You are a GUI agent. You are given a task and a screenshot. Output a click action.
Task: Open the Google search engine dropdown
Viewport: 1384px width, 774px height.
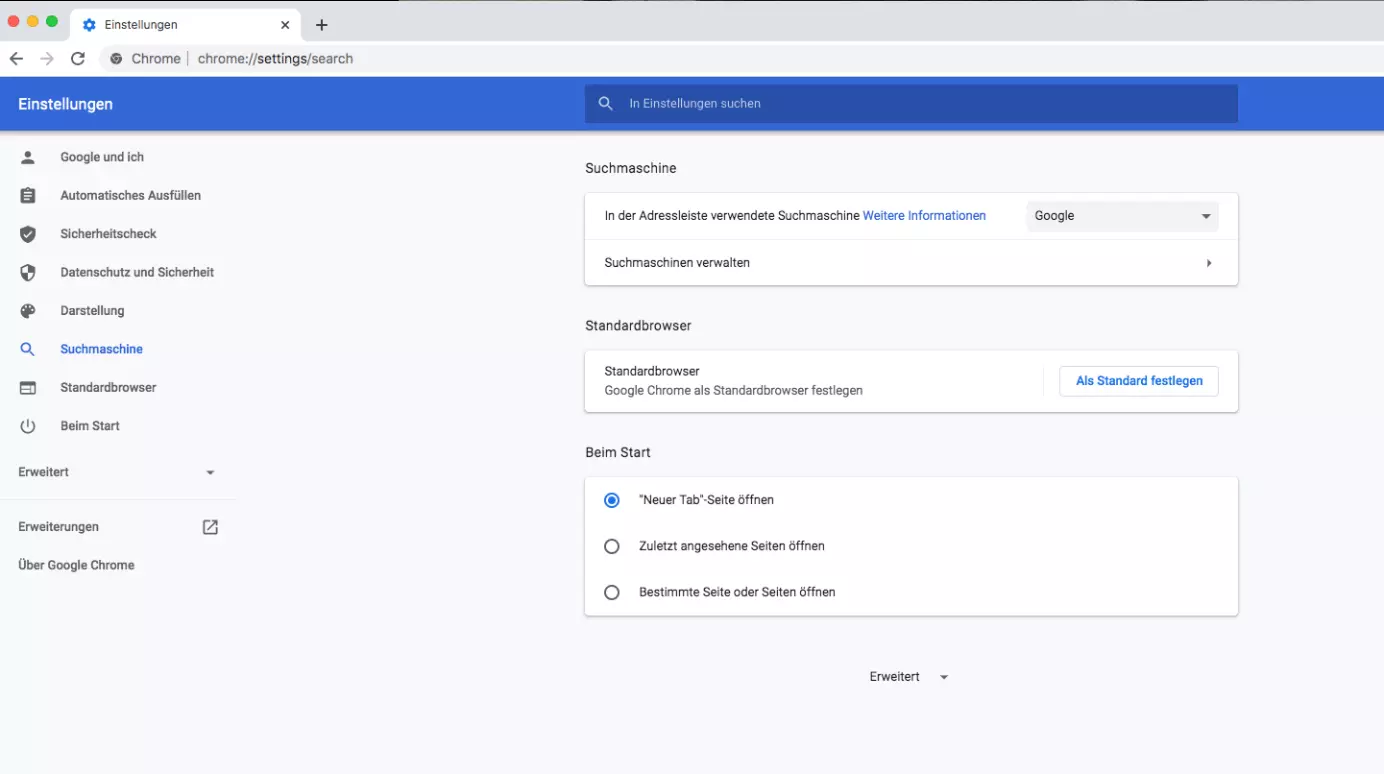(x=1122, y=216)
